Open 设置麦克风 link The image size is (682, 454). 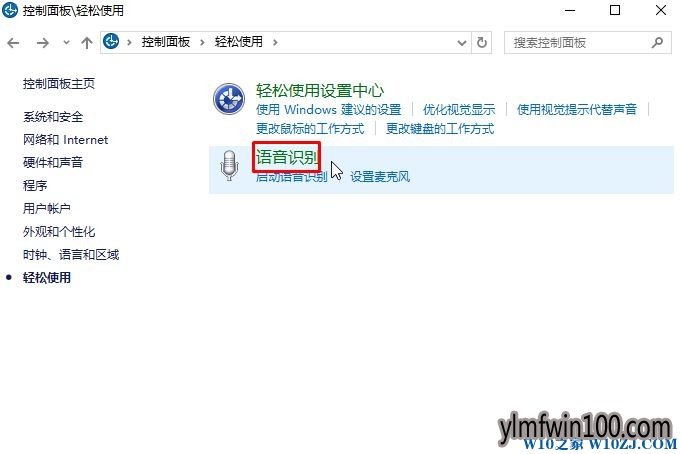[x=380, y=177]
